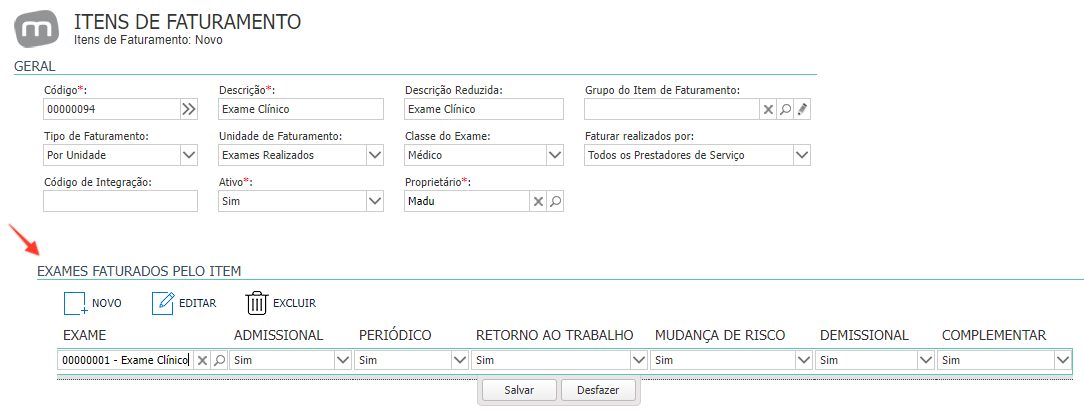
Task: Open the Unidade de Faturamento dropdown
Action: tap(375, 155)
